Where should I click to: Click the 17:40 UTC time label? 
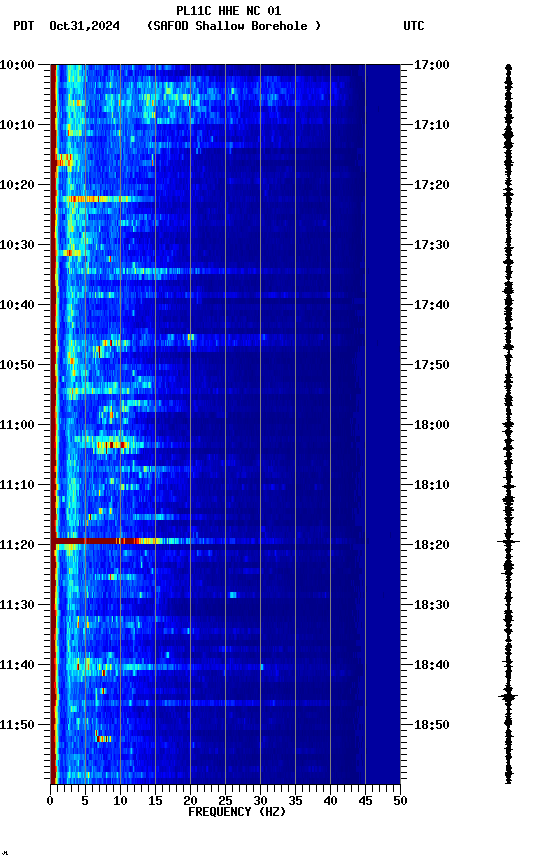pos(432,305)
